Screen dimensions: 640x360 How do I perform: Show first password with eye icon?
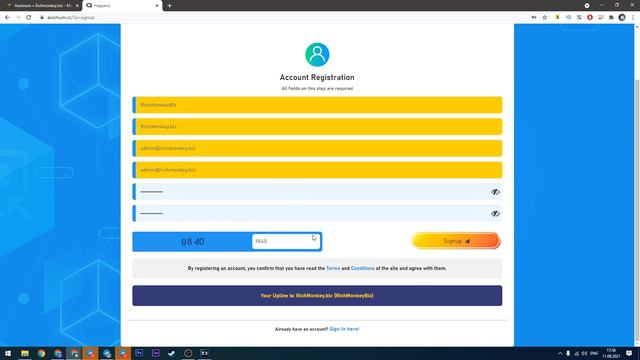click(x=495, y=192)
